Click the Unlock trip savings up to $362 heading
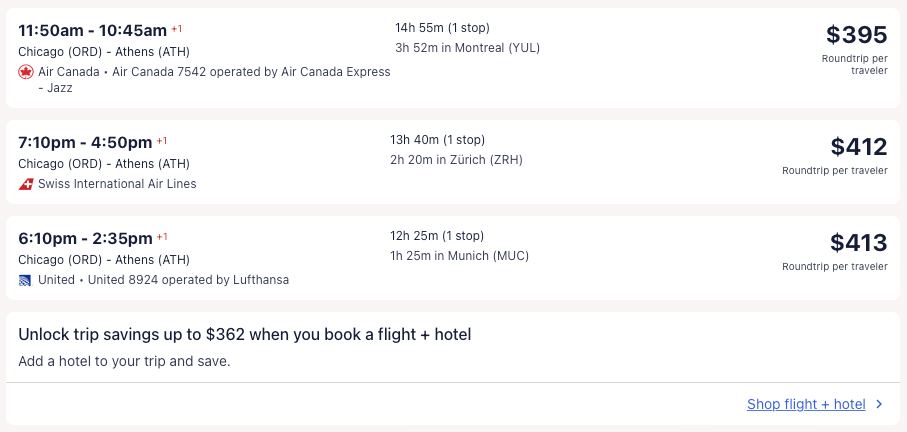 pyautogui.click(x=244, y=334)
